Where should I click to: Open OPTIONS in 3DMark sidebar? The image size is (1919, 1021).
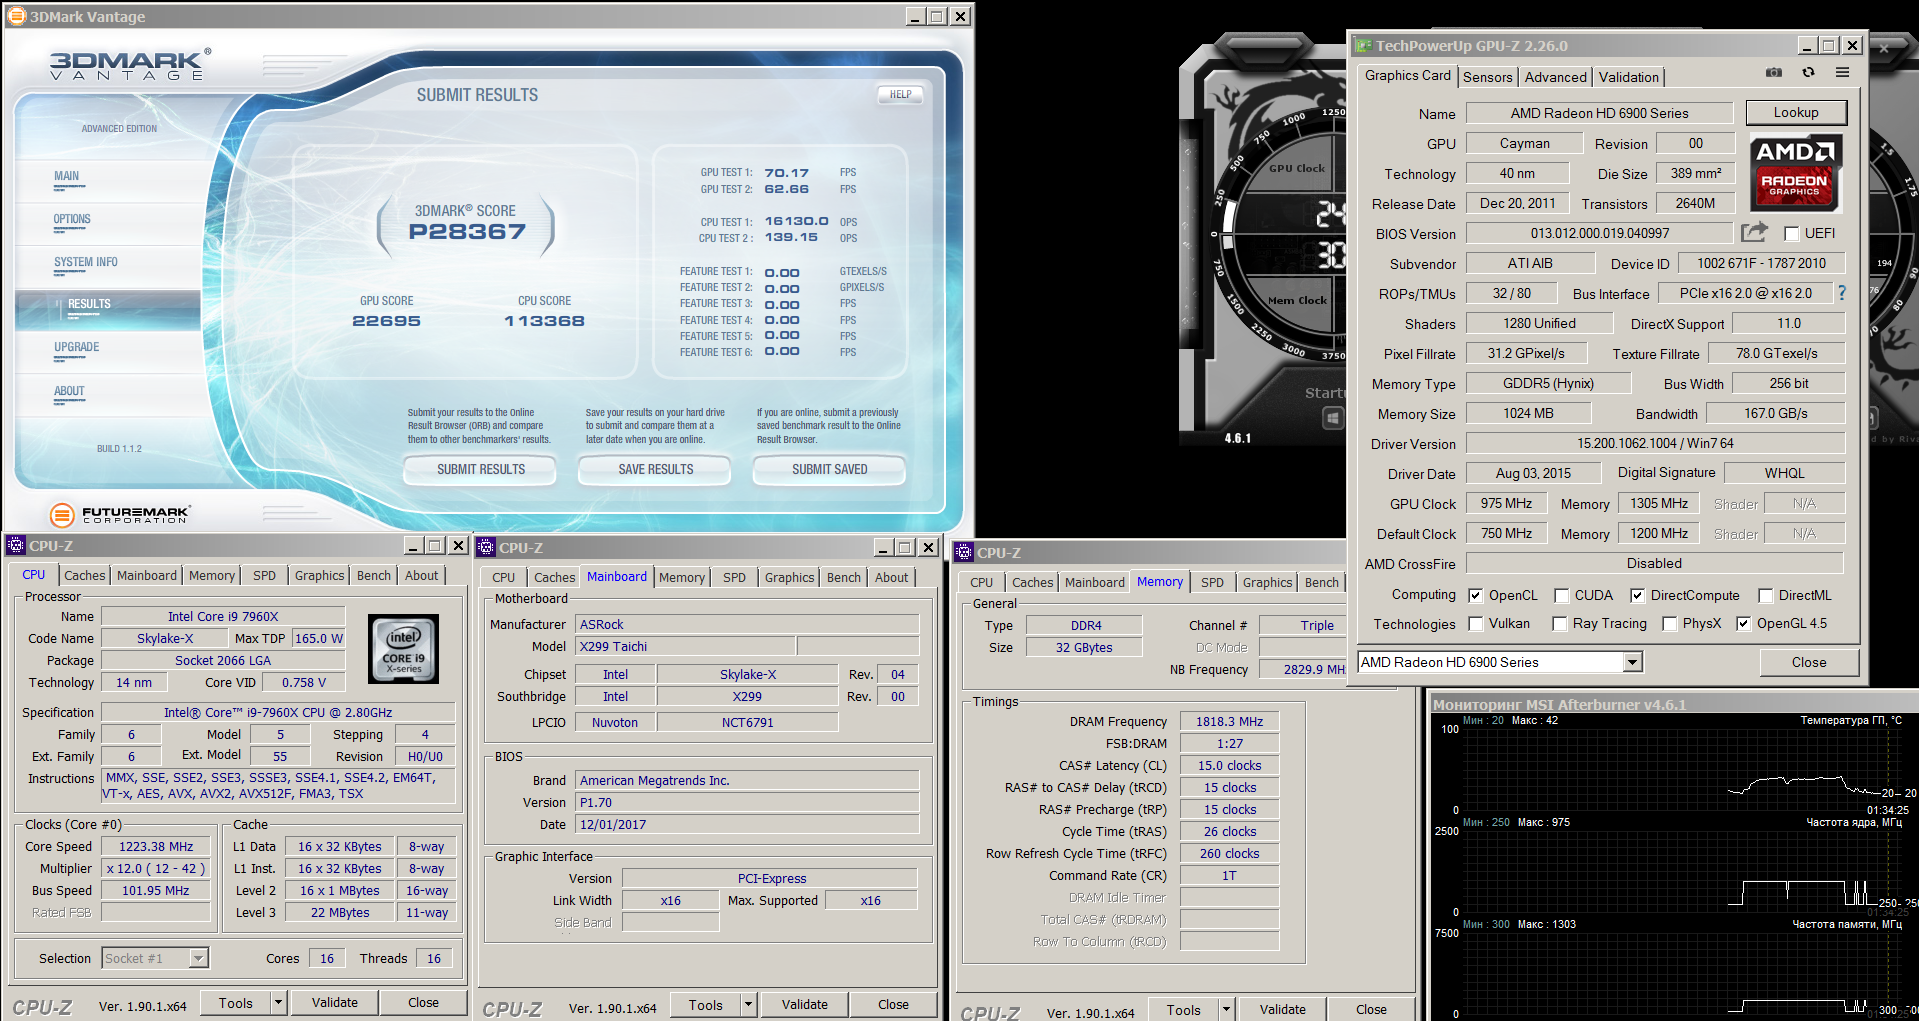tap(72, 219)
